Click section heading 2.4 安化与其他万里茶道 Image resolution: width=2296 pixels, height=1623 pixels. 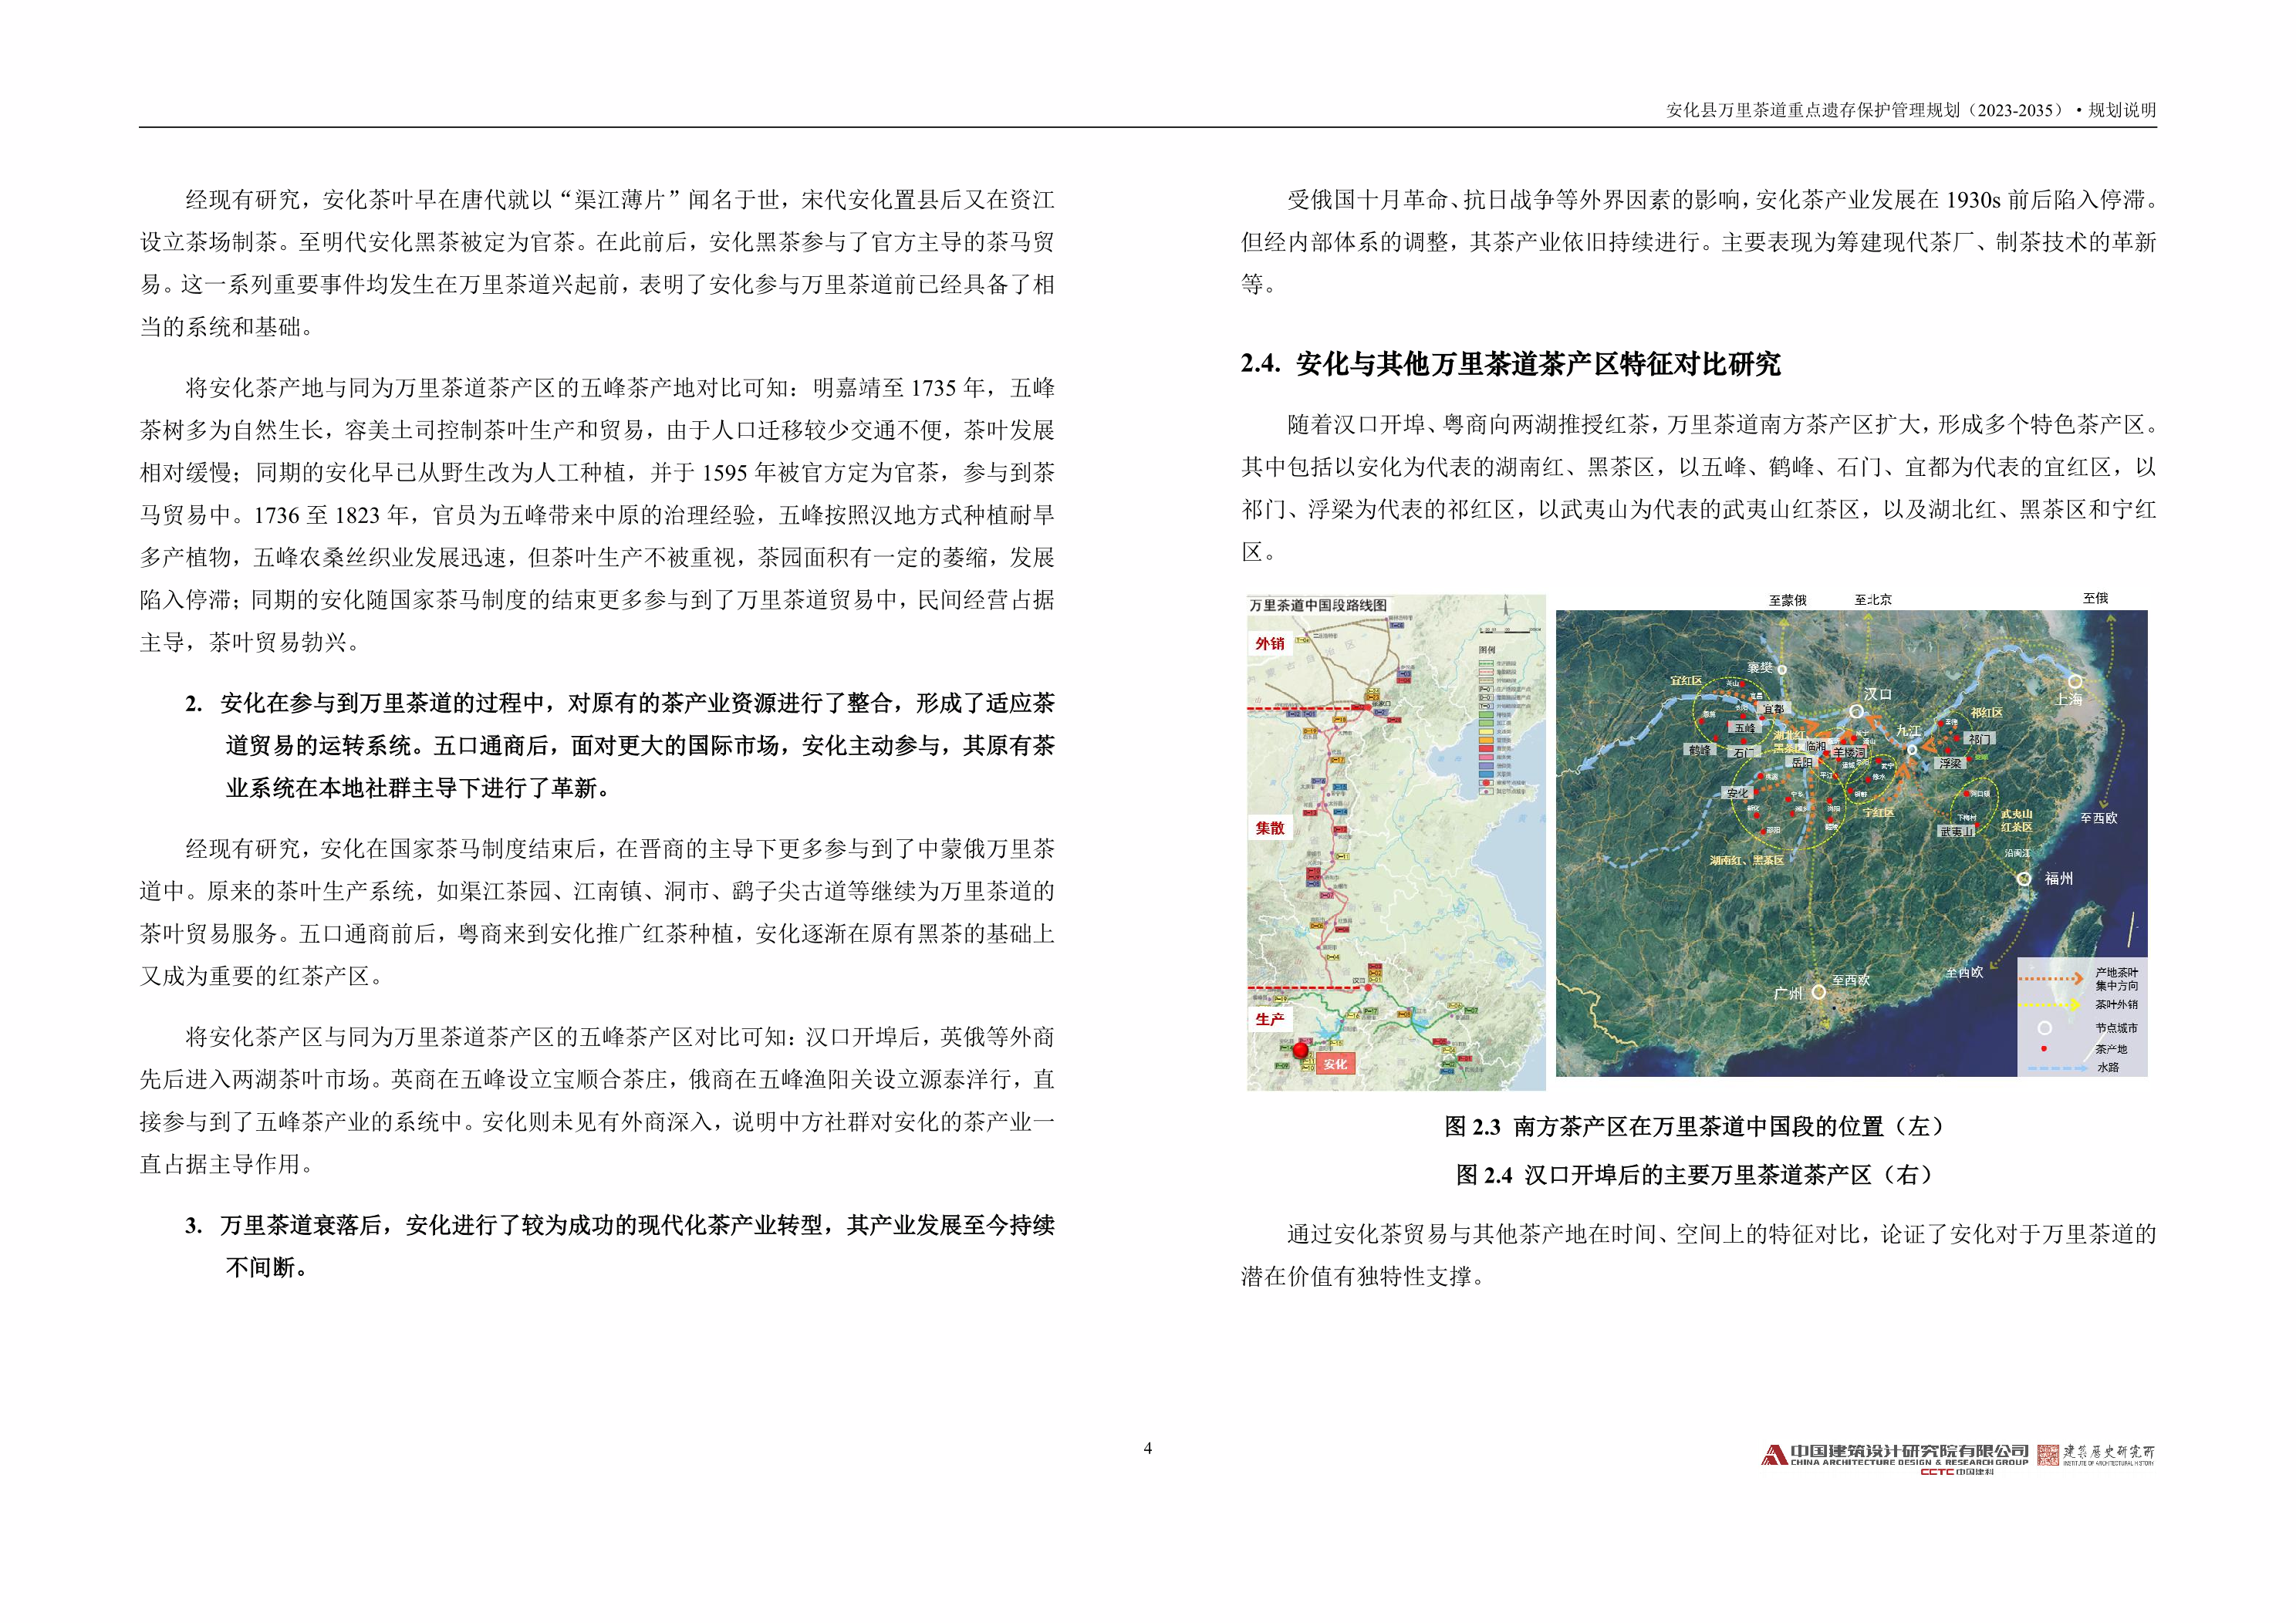tap(1510, 364)
